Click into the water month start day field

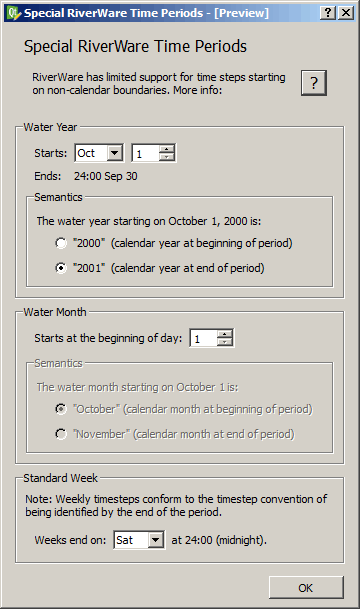coord(203,338)
